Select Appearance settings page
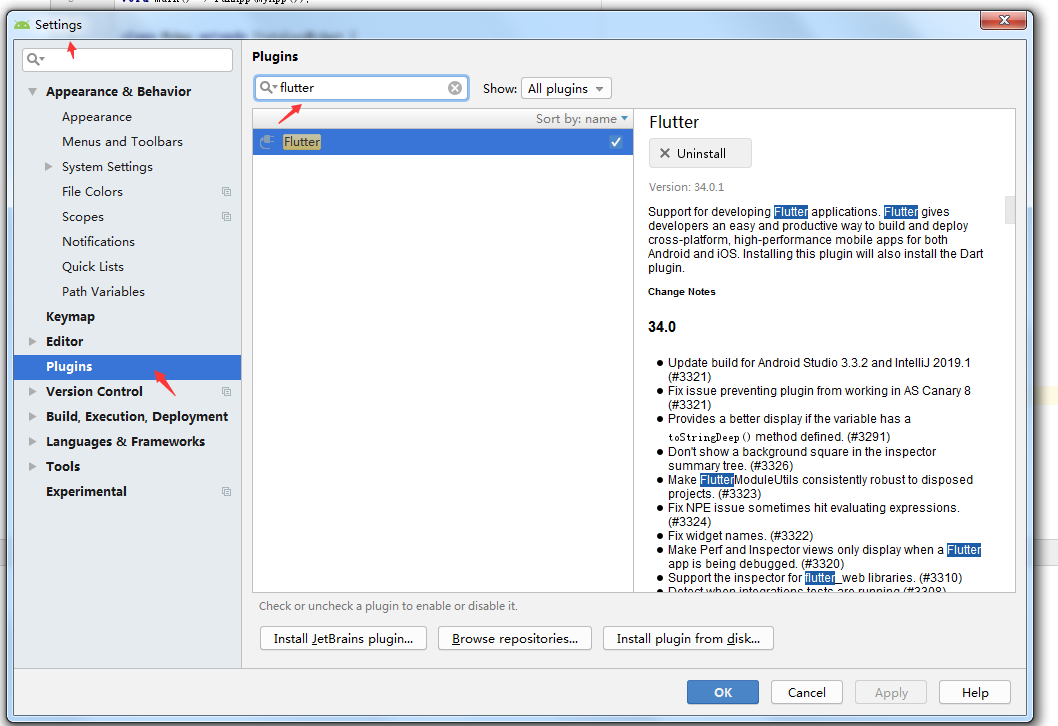The image size is (1058, 726). tap(97, 117)
